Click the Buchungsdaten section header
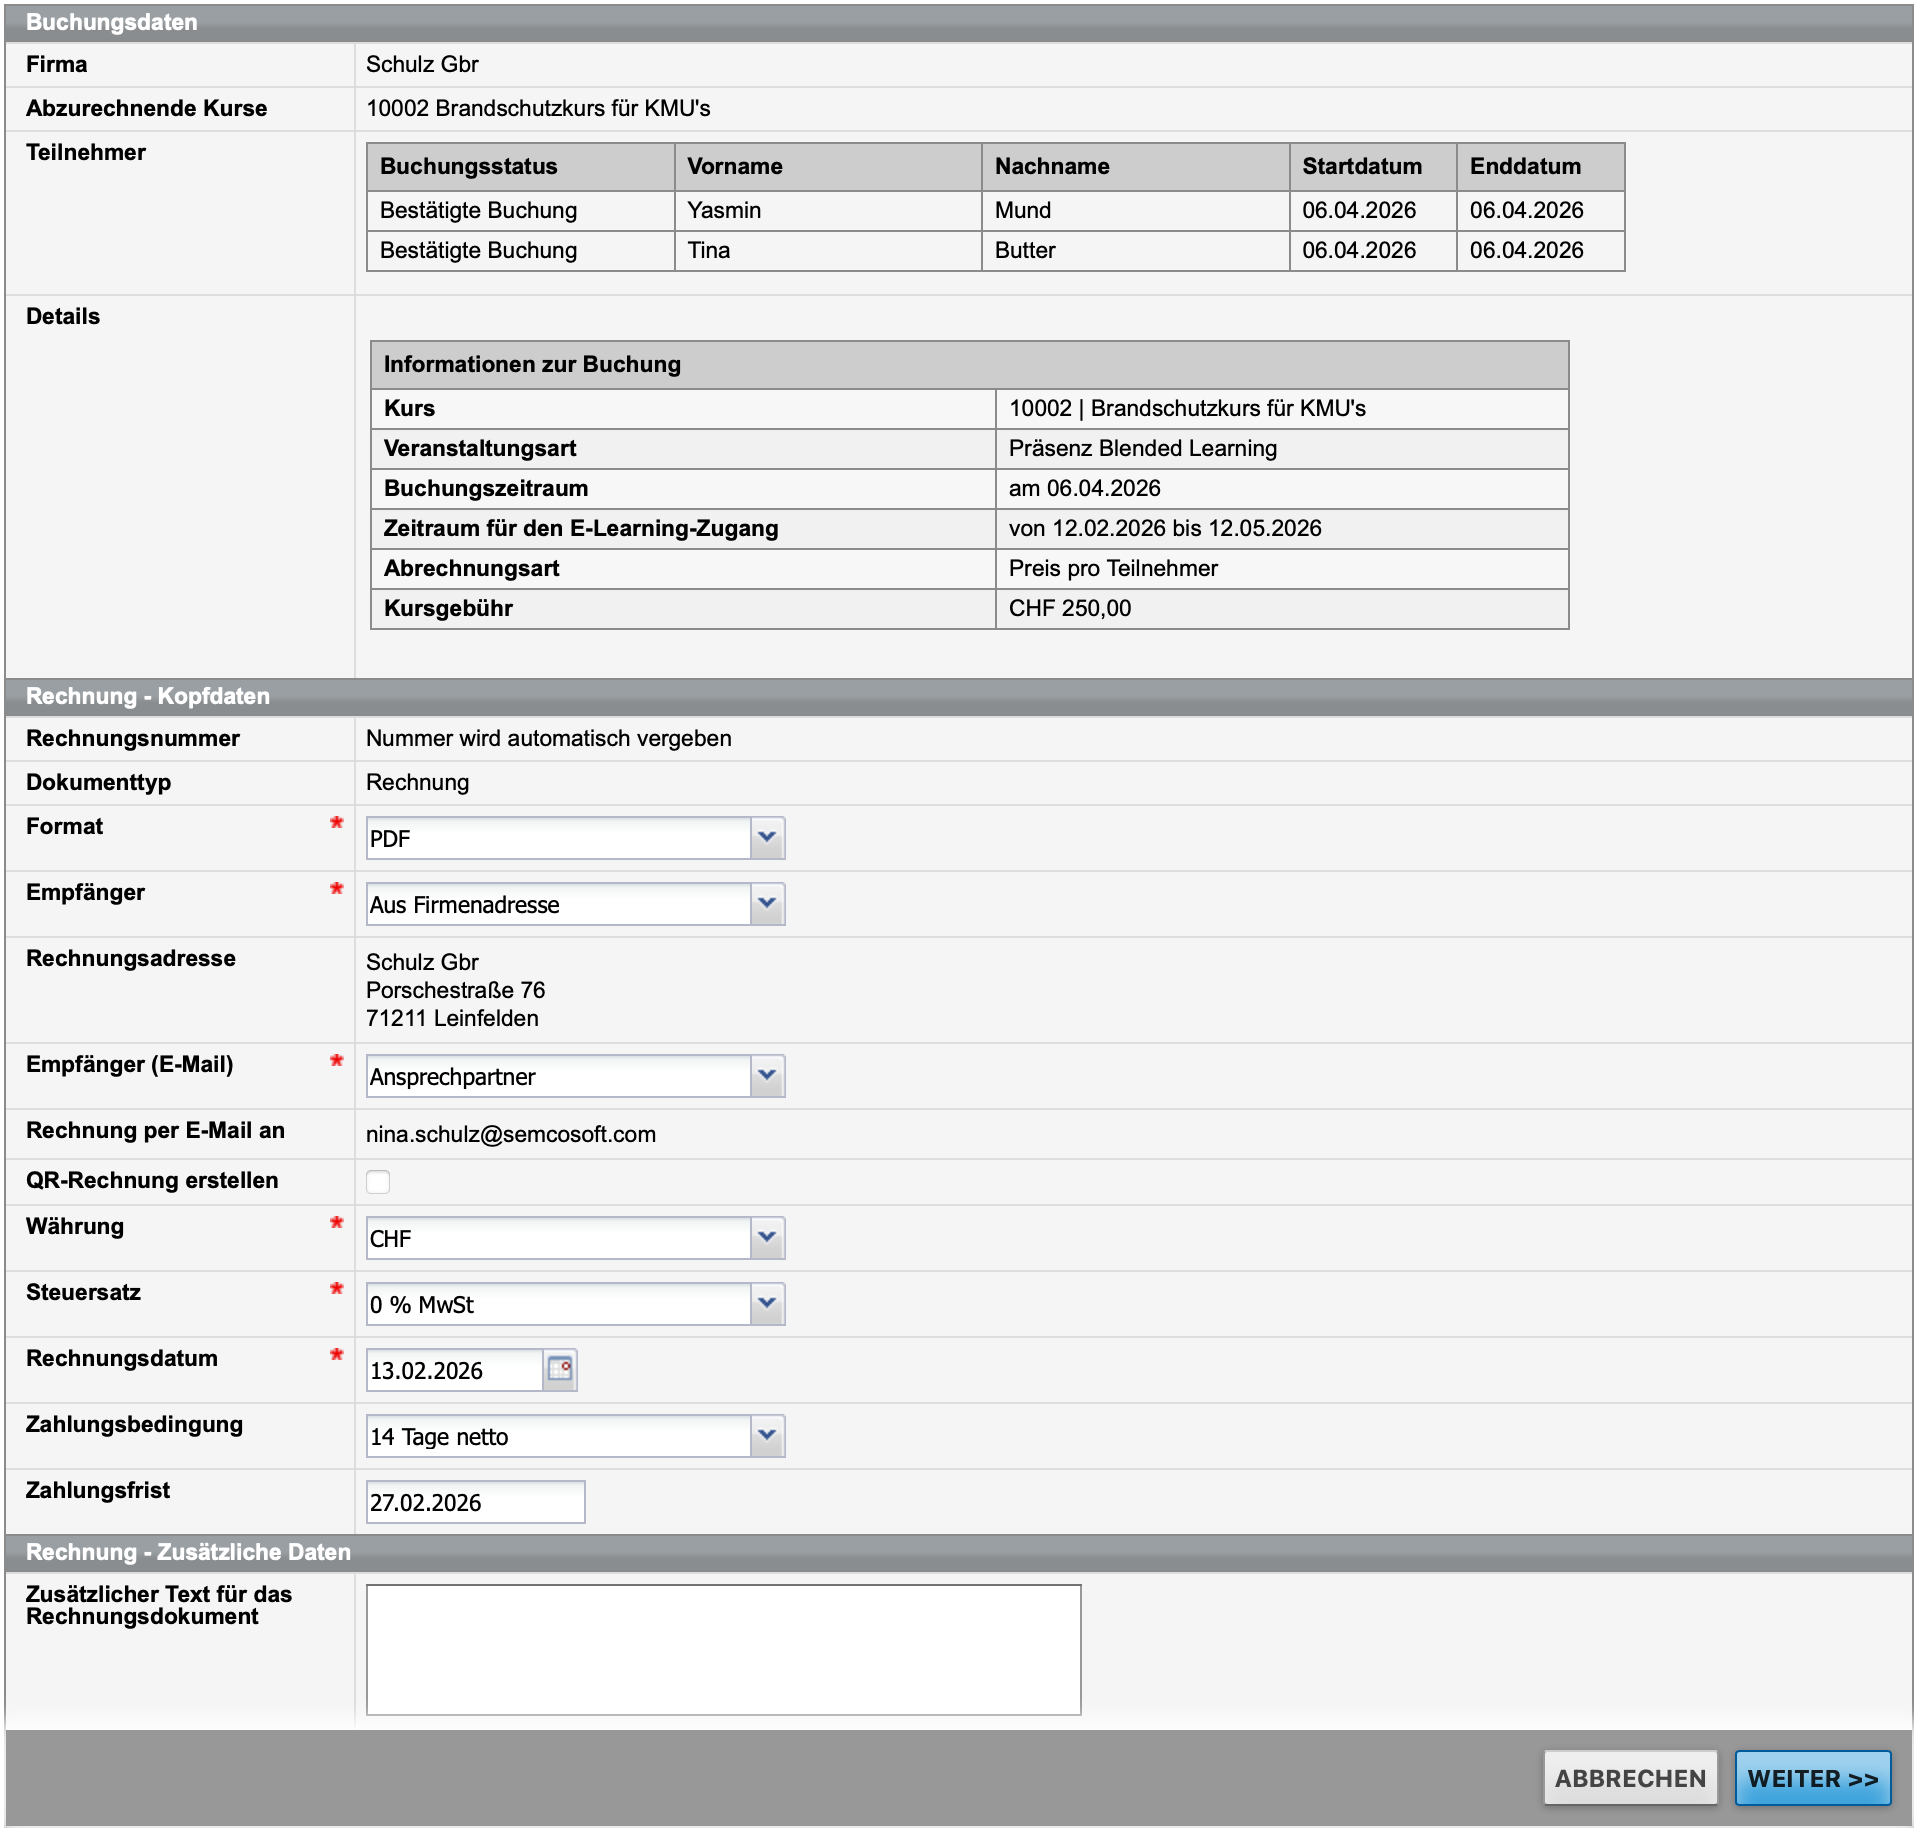The height and width of the screenshot is (1832, 1918). (x=110, y=21)
